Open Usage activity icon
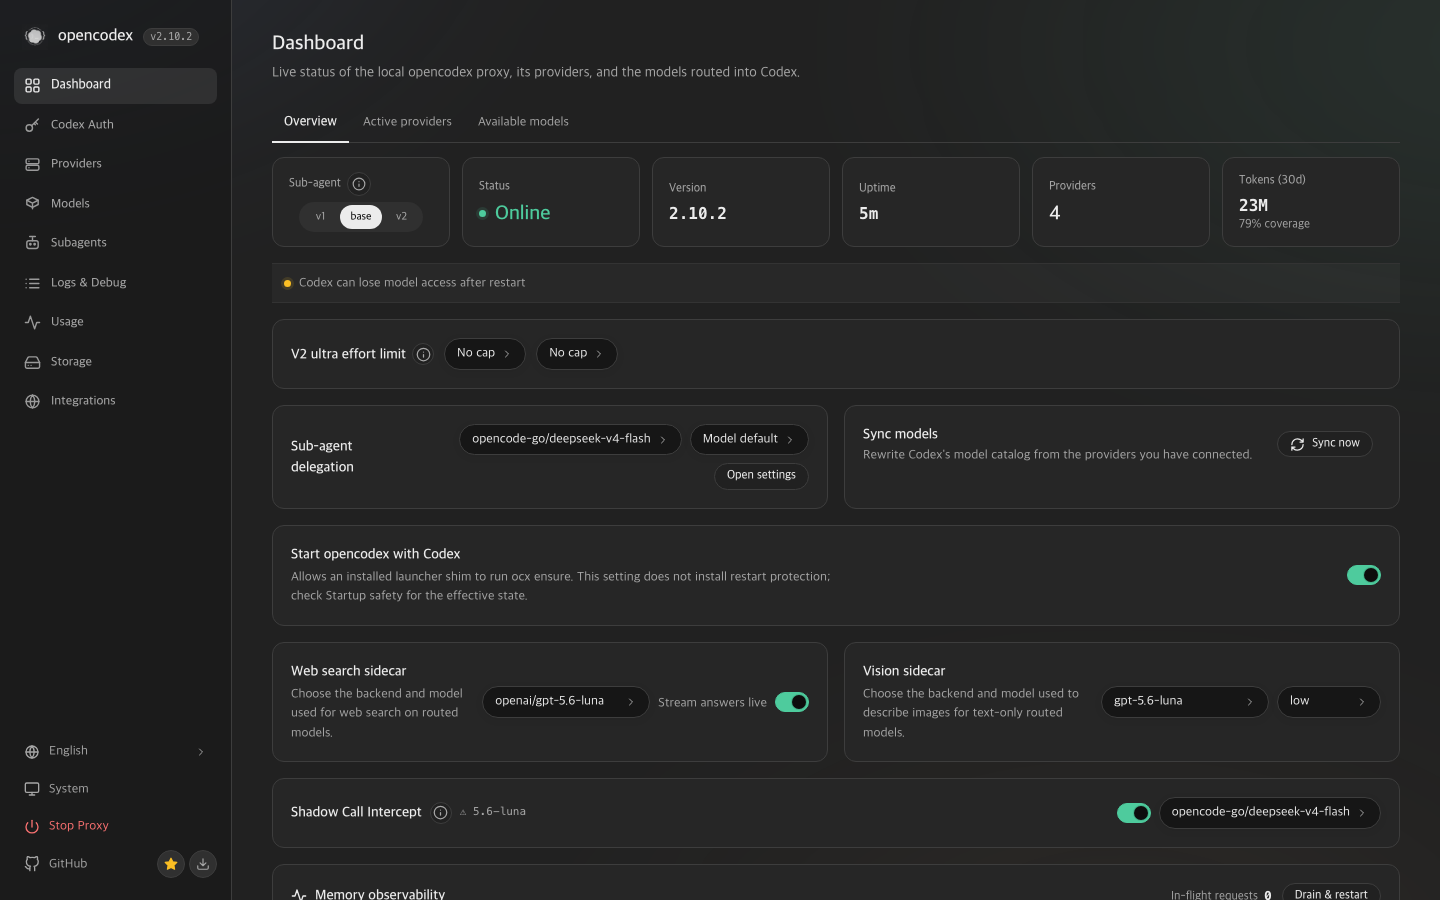 (x=32, y=322)
